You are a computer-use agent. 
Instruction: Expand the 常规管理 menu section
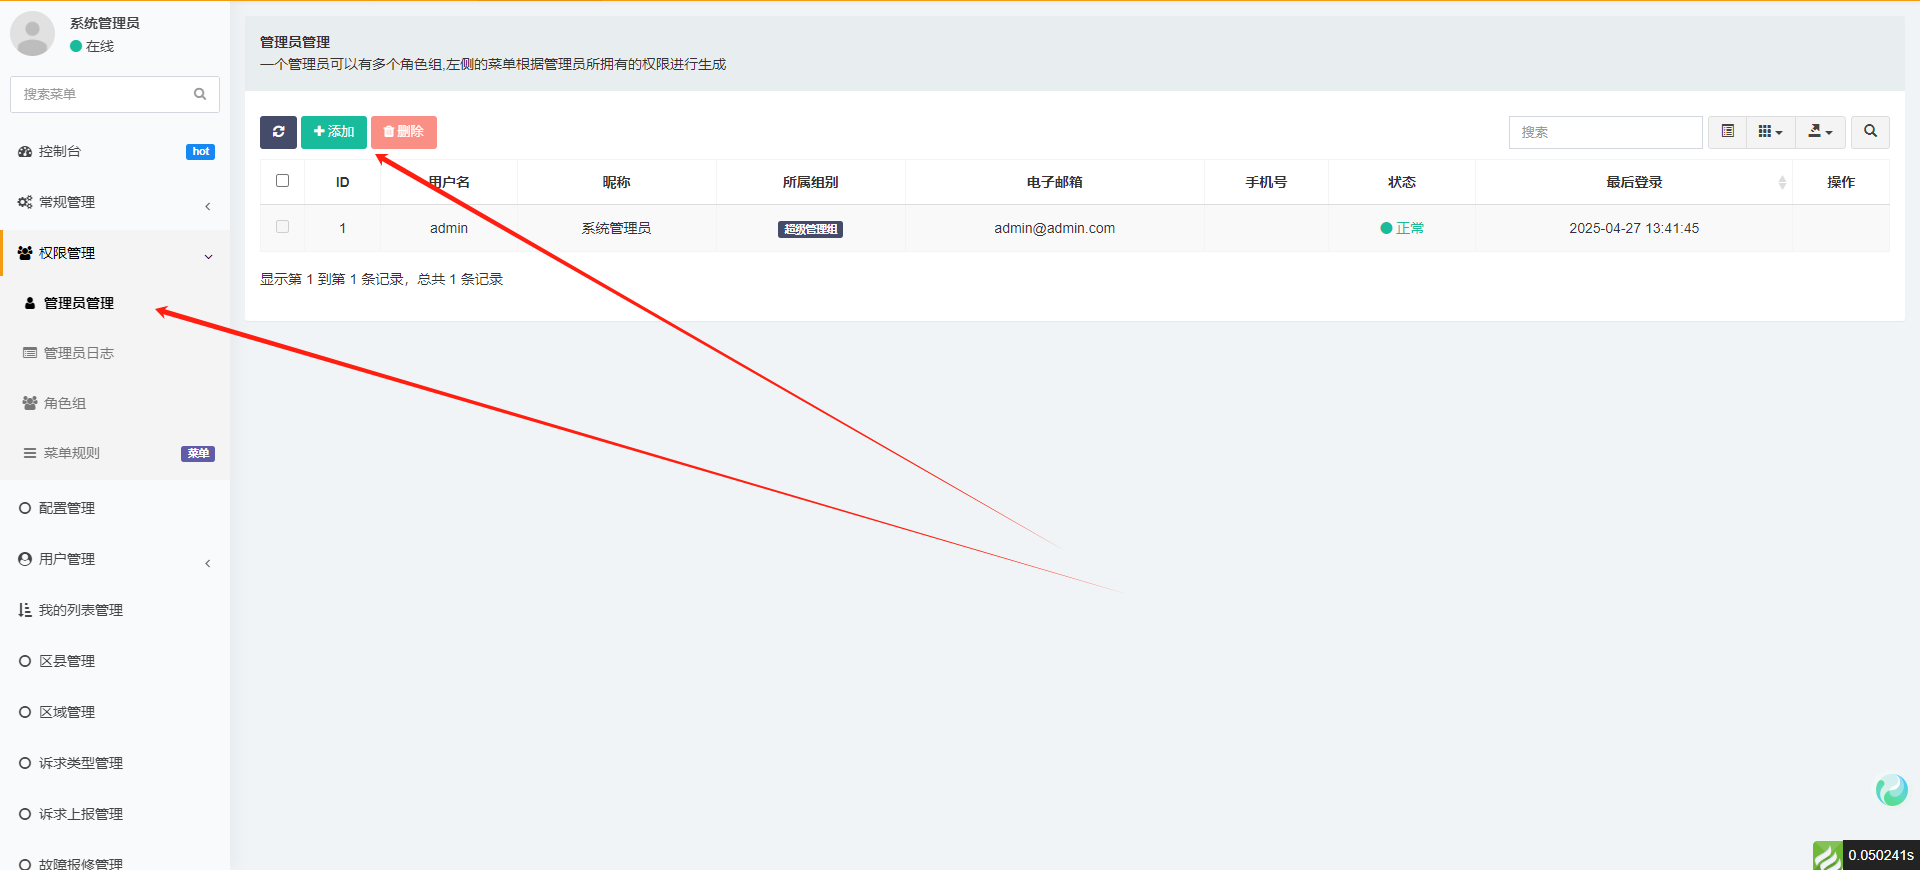[67, 202]
